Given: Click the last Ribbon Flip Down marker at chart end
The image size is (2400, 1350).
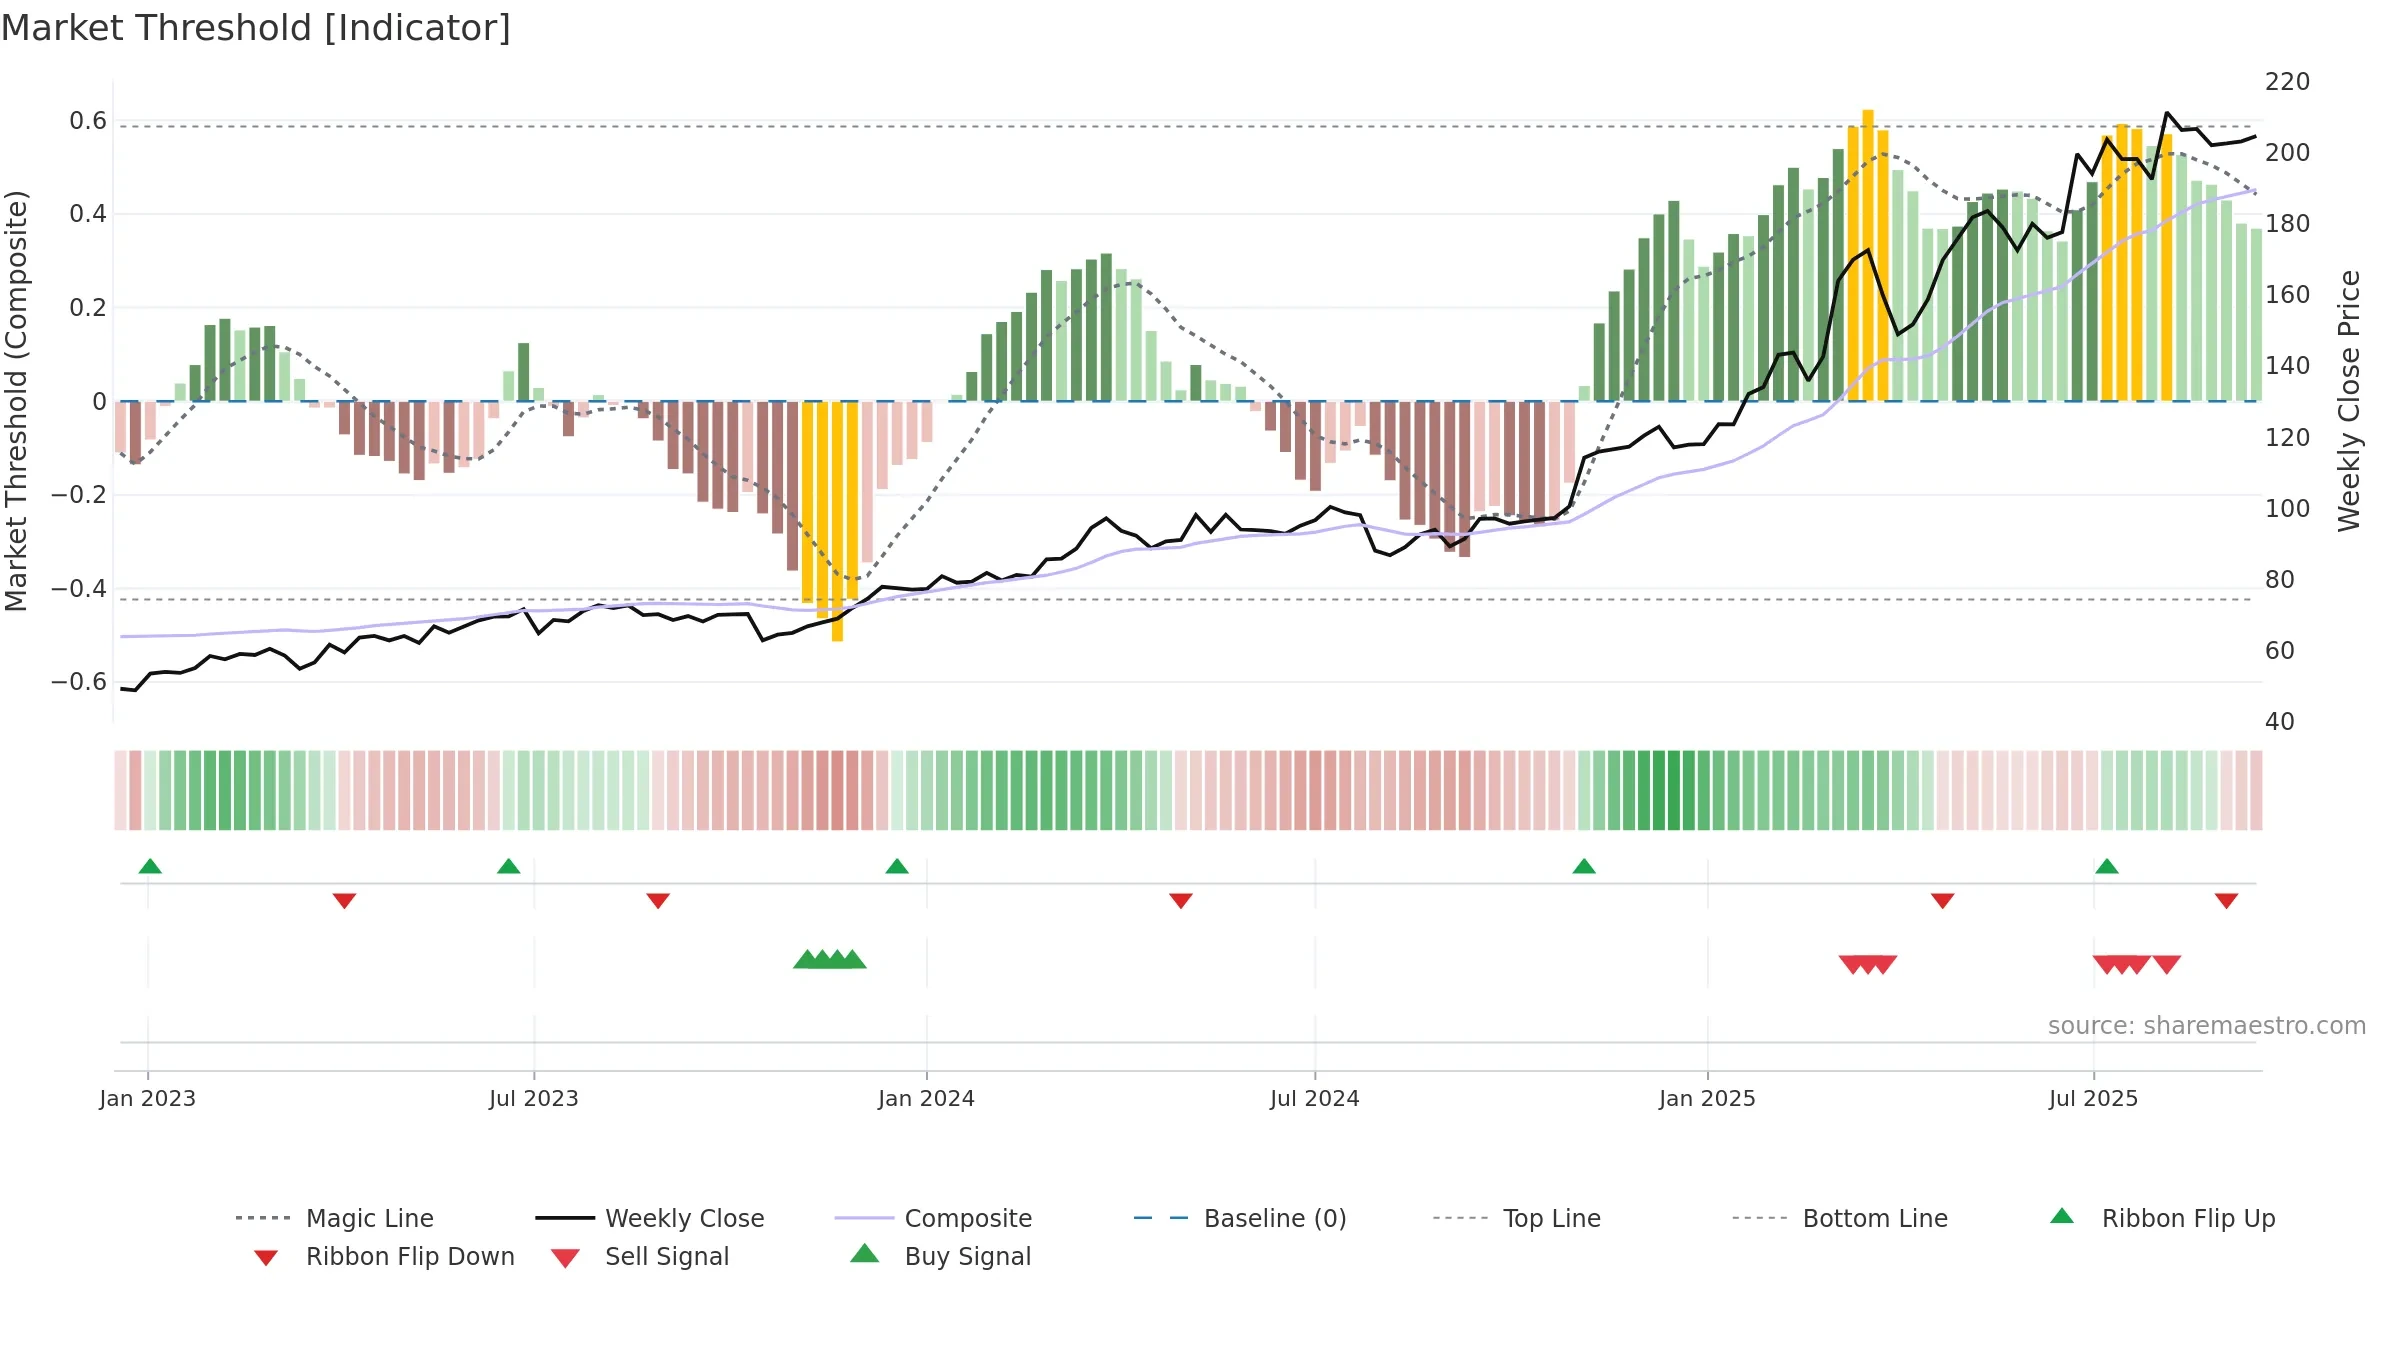Looking at the screenshot, I should tap(2226, 901).
